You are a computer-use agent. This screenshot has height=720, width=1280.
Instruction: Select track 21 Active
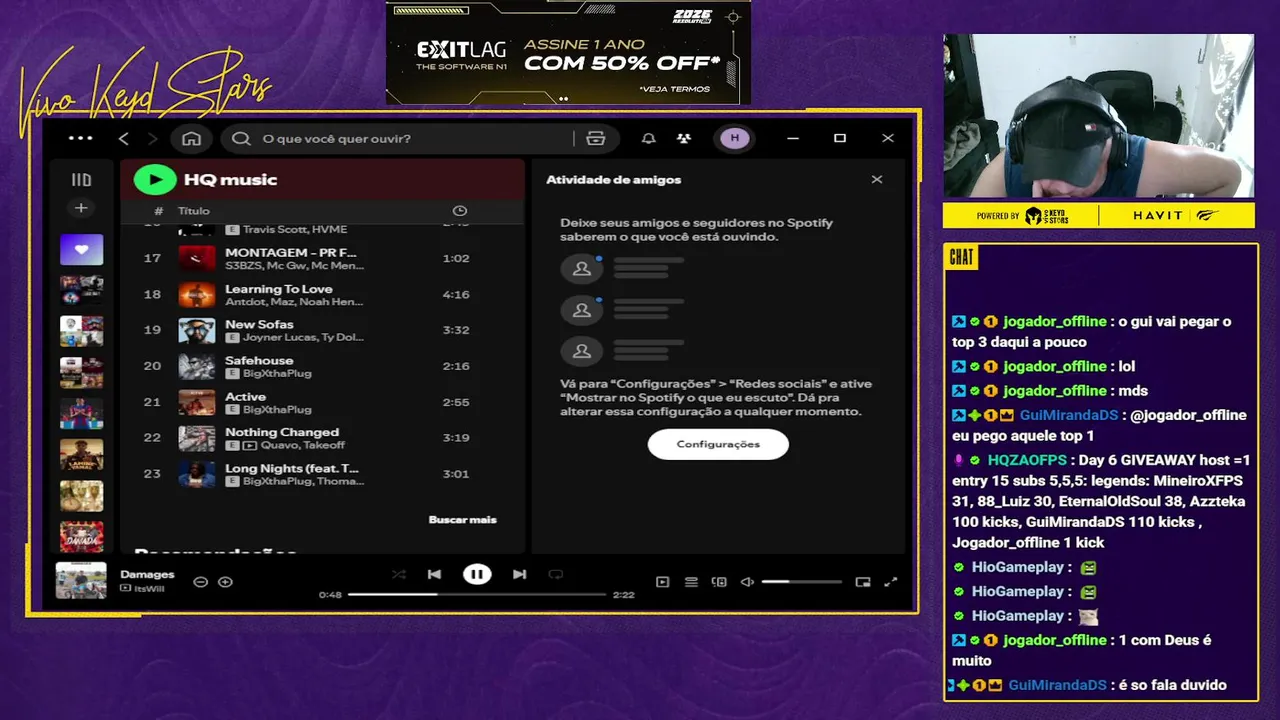pyautogui.click(x=322, y=403)
